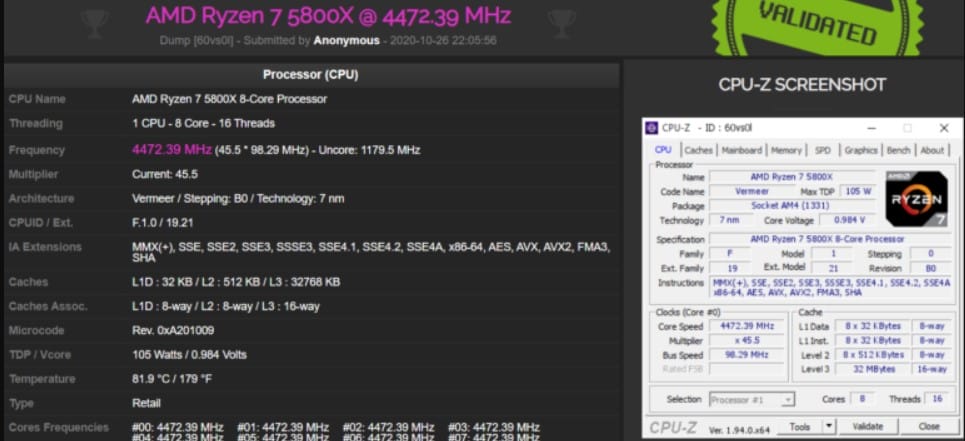Open the Processor #1 selection dropdown
The height and width of the screenshot is (441, 965).
pyautogui.click(x=751, y=400)
